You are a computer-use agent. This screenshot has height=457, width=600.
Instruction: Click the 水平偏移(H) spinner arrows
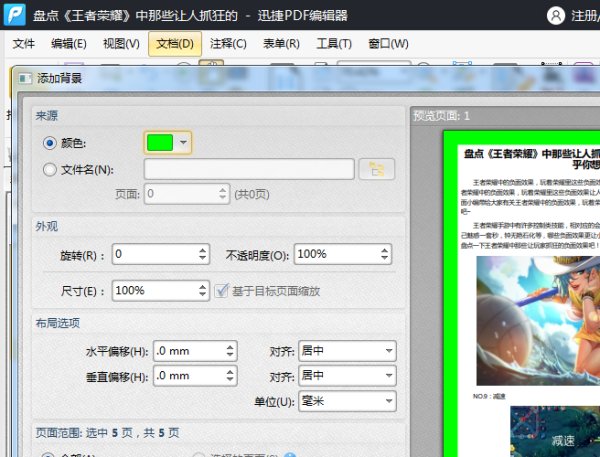(x=230, y=351)
